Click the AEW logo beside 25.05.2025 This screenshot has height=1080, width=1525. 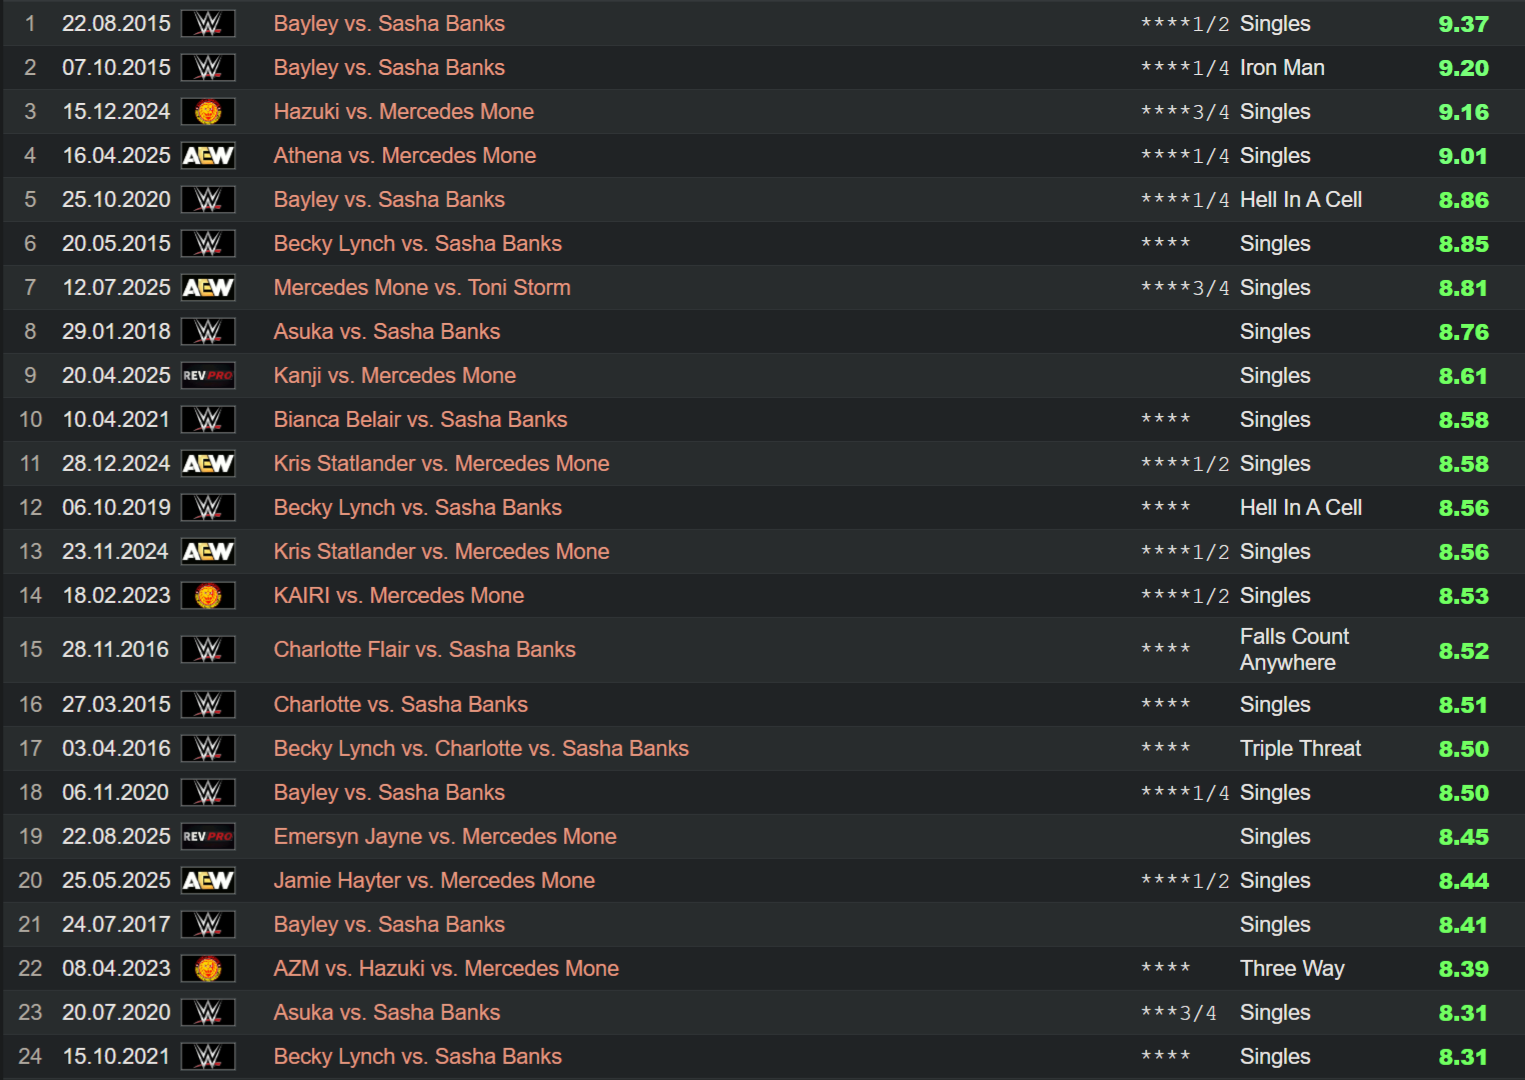click(x=208, y=881)
